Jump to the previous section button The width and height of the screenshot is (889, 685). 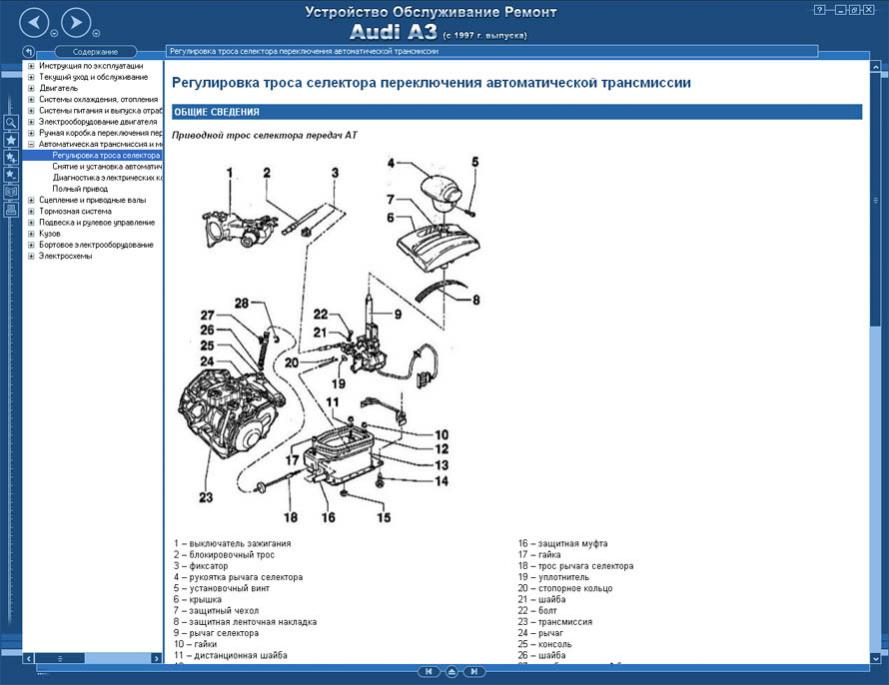[x=429, y=671]
